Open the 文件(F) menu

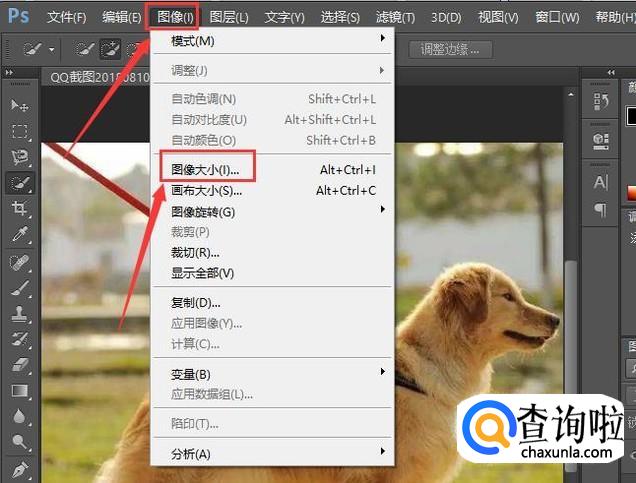pyautogui.click(x=67, y=17)
